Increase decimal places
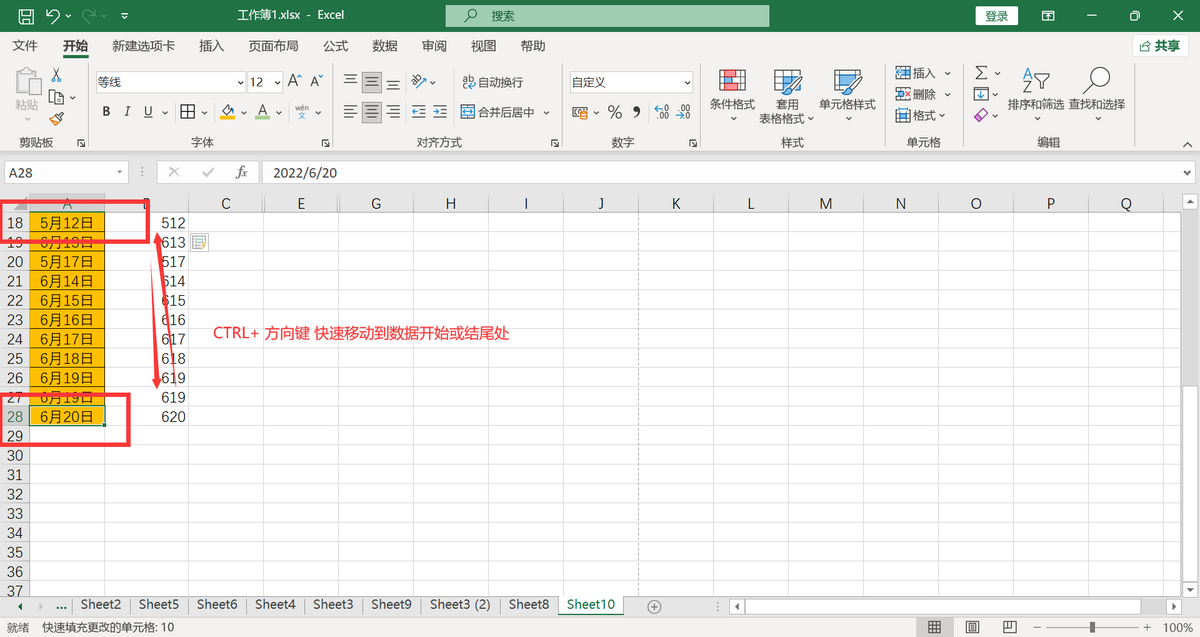Viewport: 1200px width, 637px height. click(x=662, y=112)
